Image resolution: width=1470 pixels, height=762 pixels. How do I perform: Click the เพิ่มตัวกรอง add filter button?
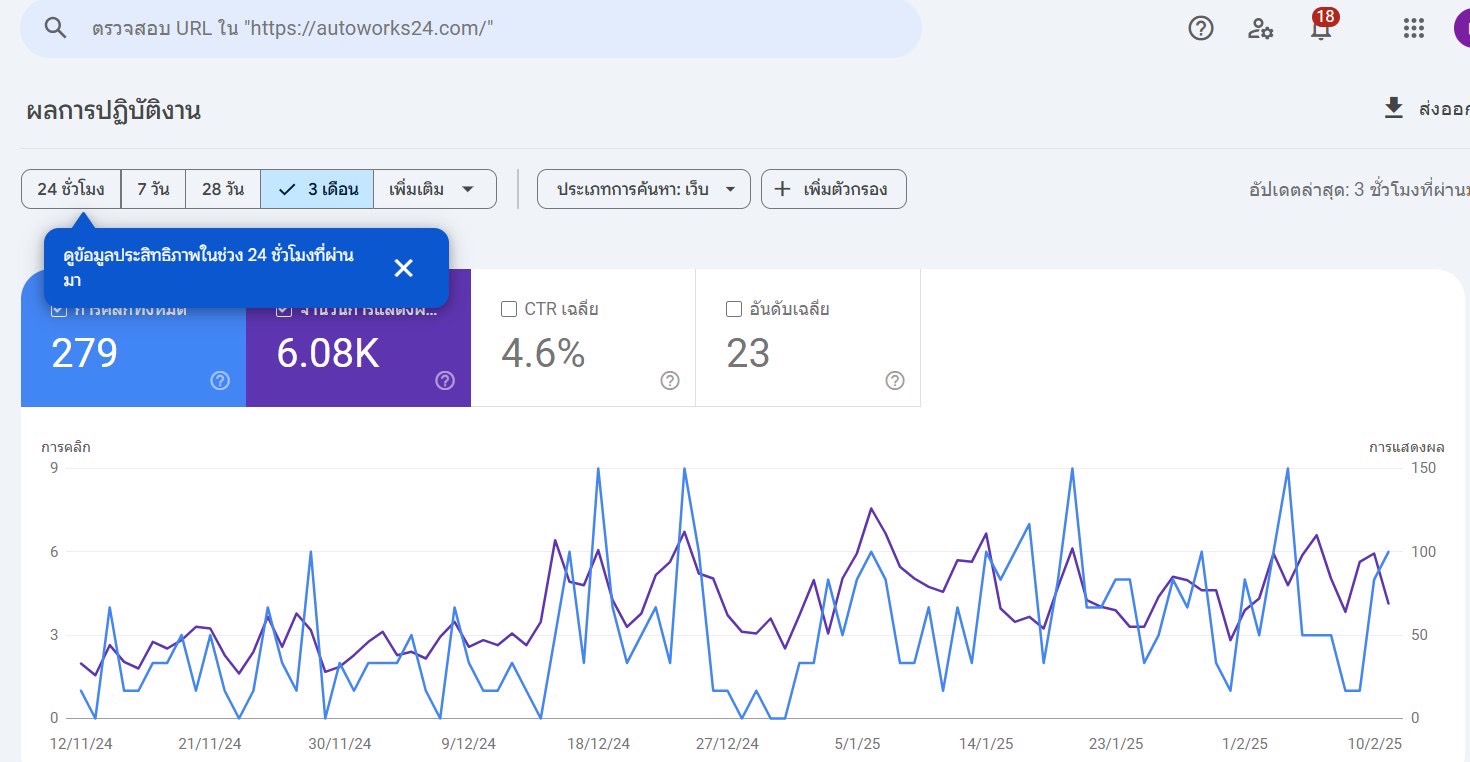[x=833, y=189]
